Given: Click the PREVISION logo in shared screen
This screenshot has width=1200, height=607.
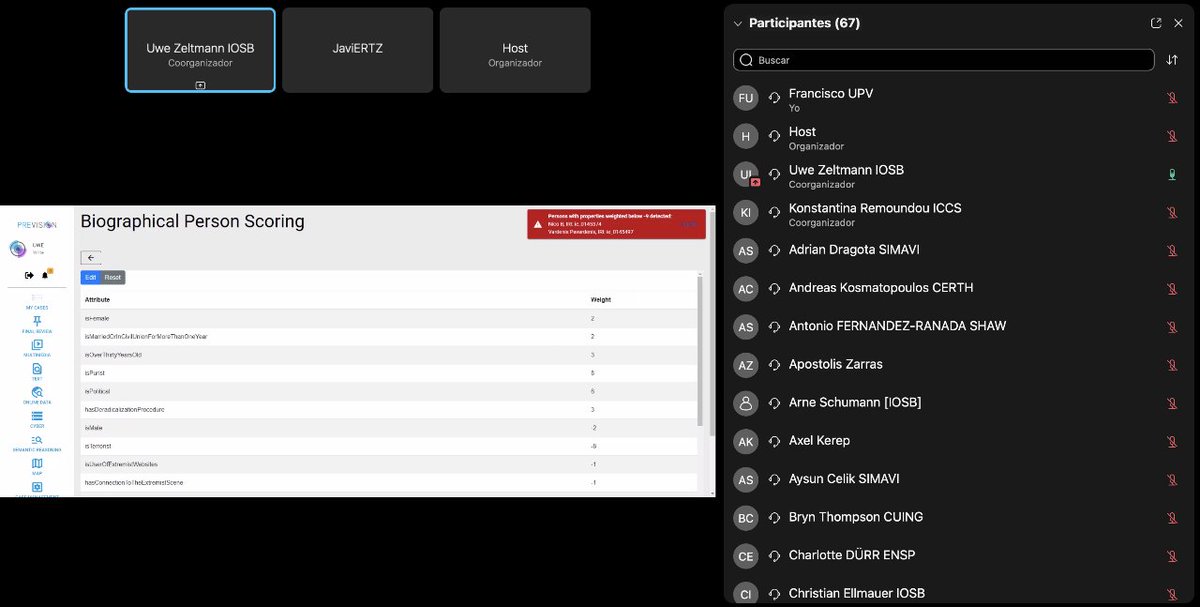Looking at the screenshot, I should tap(37, 225).
